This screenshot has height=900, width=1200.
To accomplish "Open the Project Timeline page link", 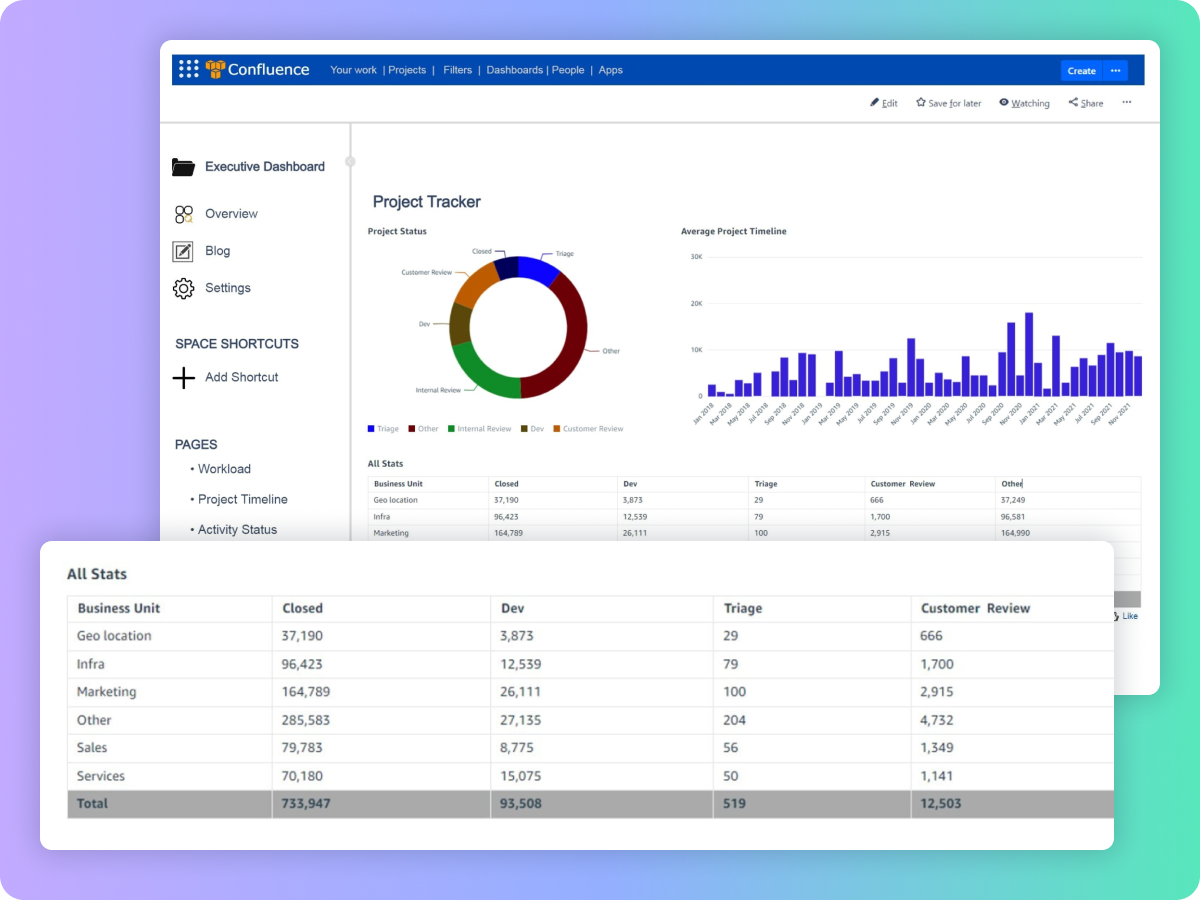I will click(243, 499).
